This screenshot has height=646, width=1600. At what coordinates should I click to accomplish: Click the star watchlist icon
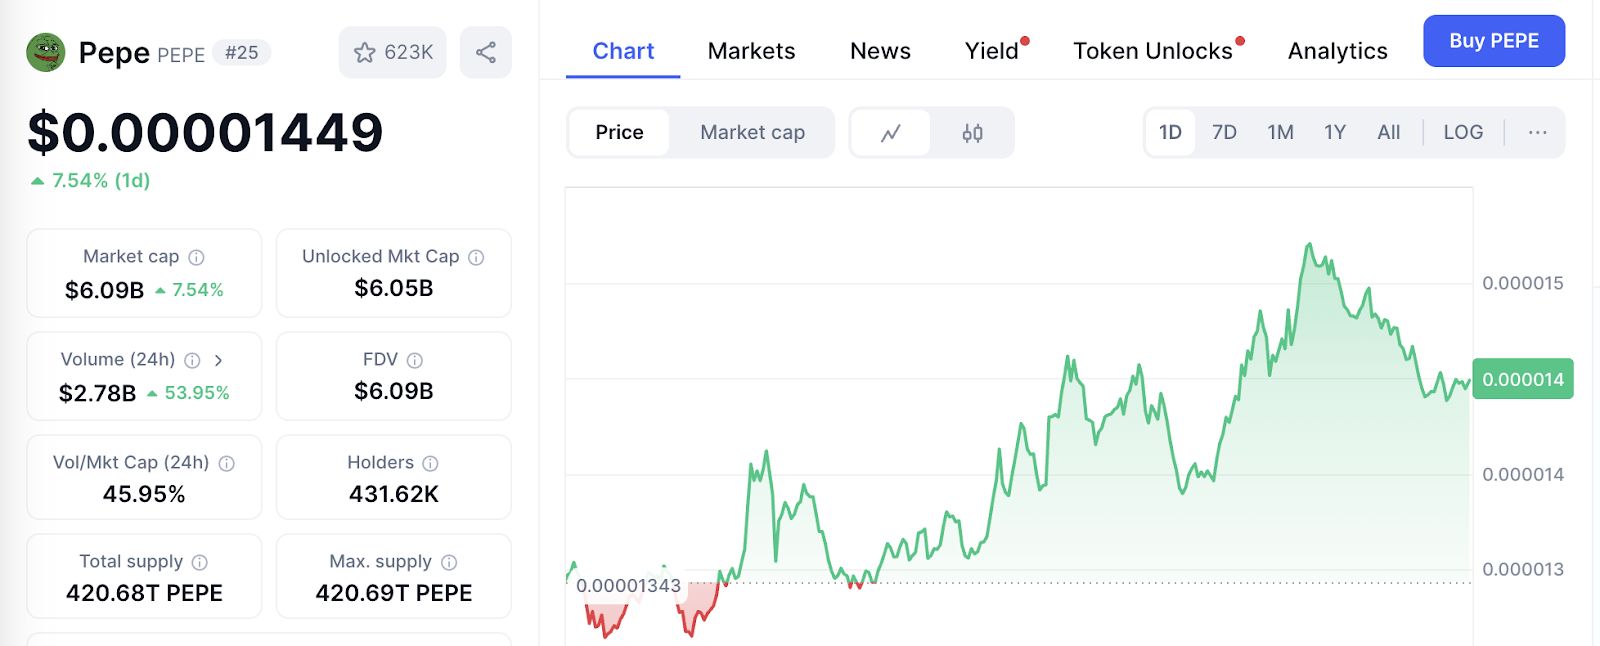point(365,53)
